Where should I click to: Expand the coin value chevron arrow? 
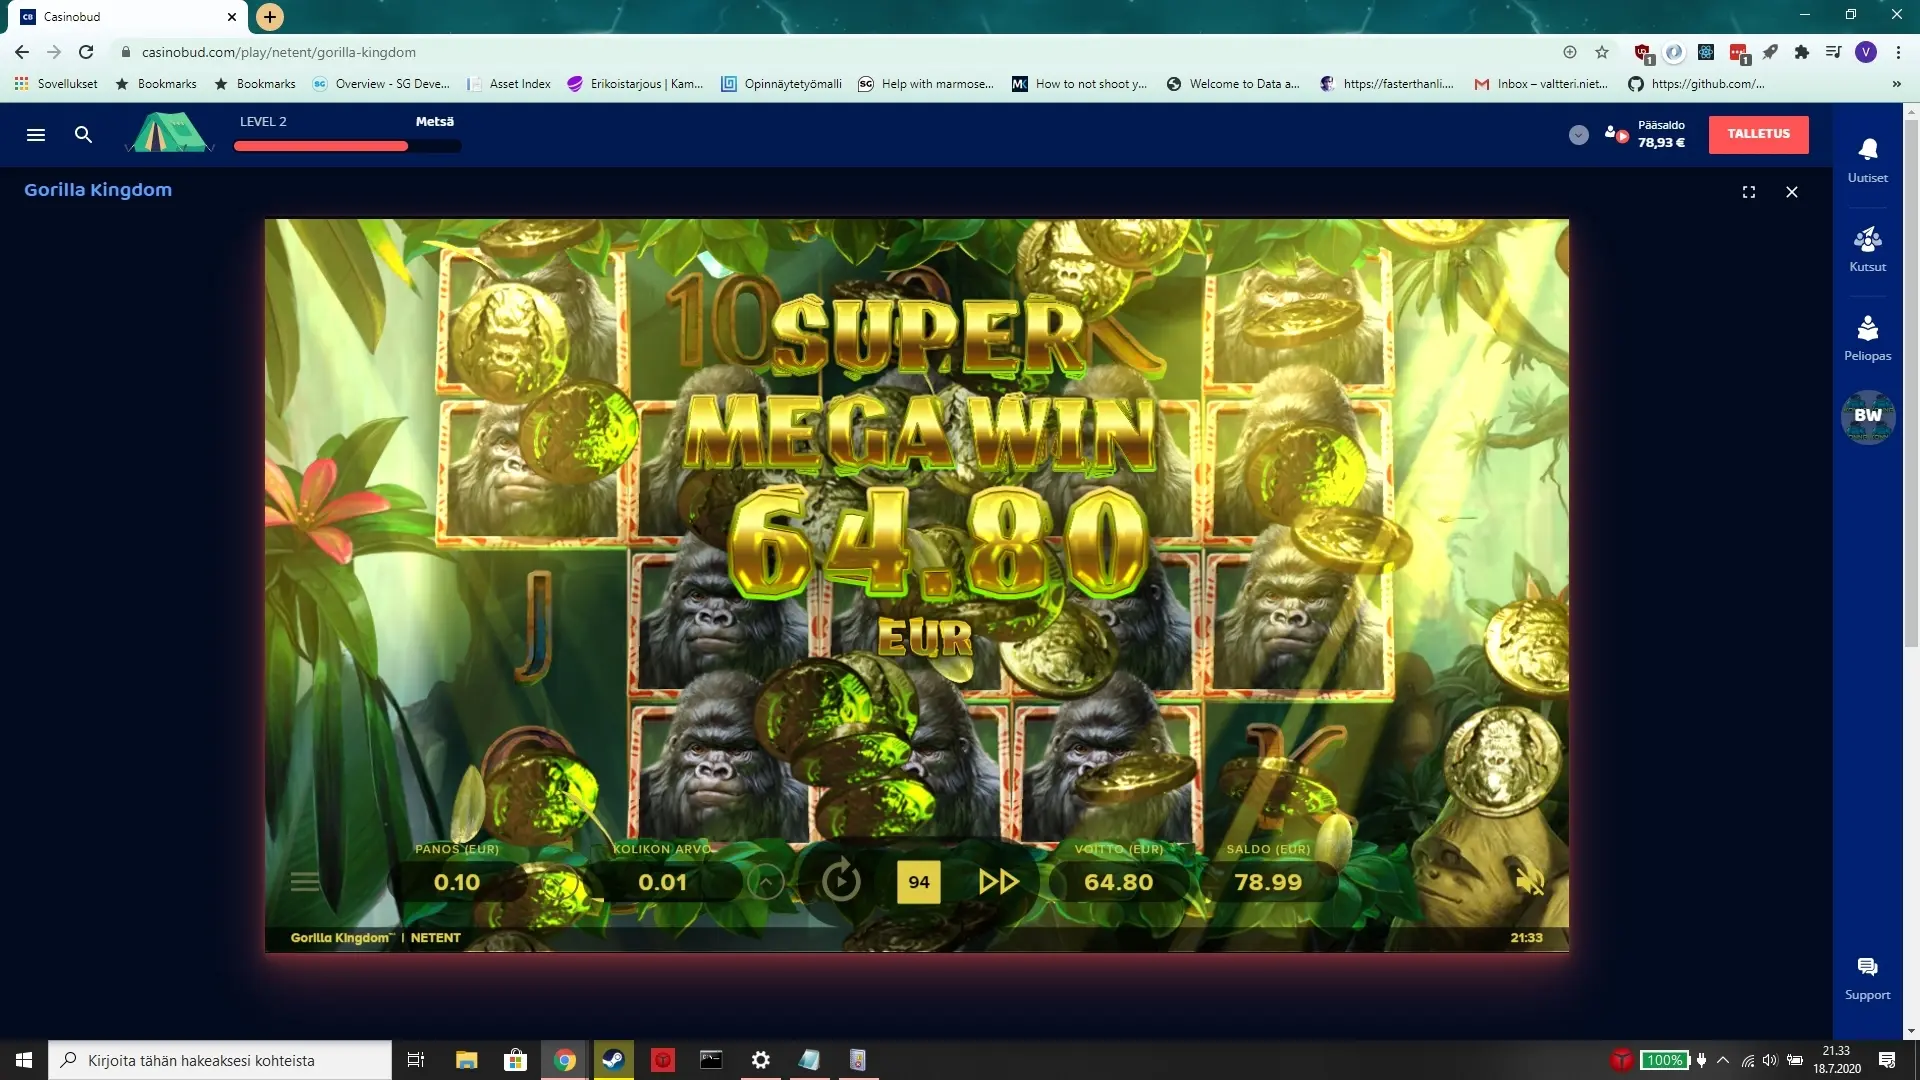point(766,882)
